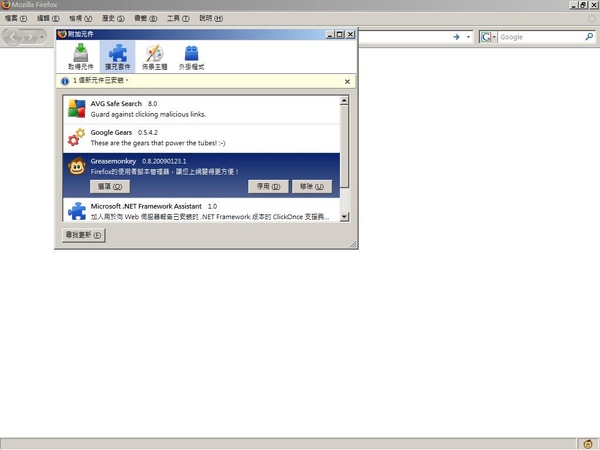The width and height of the screenshot is (600, 450).
Task: Open the 書籤 (B) Bookmarks menu
Action: (x=145, y=18)
